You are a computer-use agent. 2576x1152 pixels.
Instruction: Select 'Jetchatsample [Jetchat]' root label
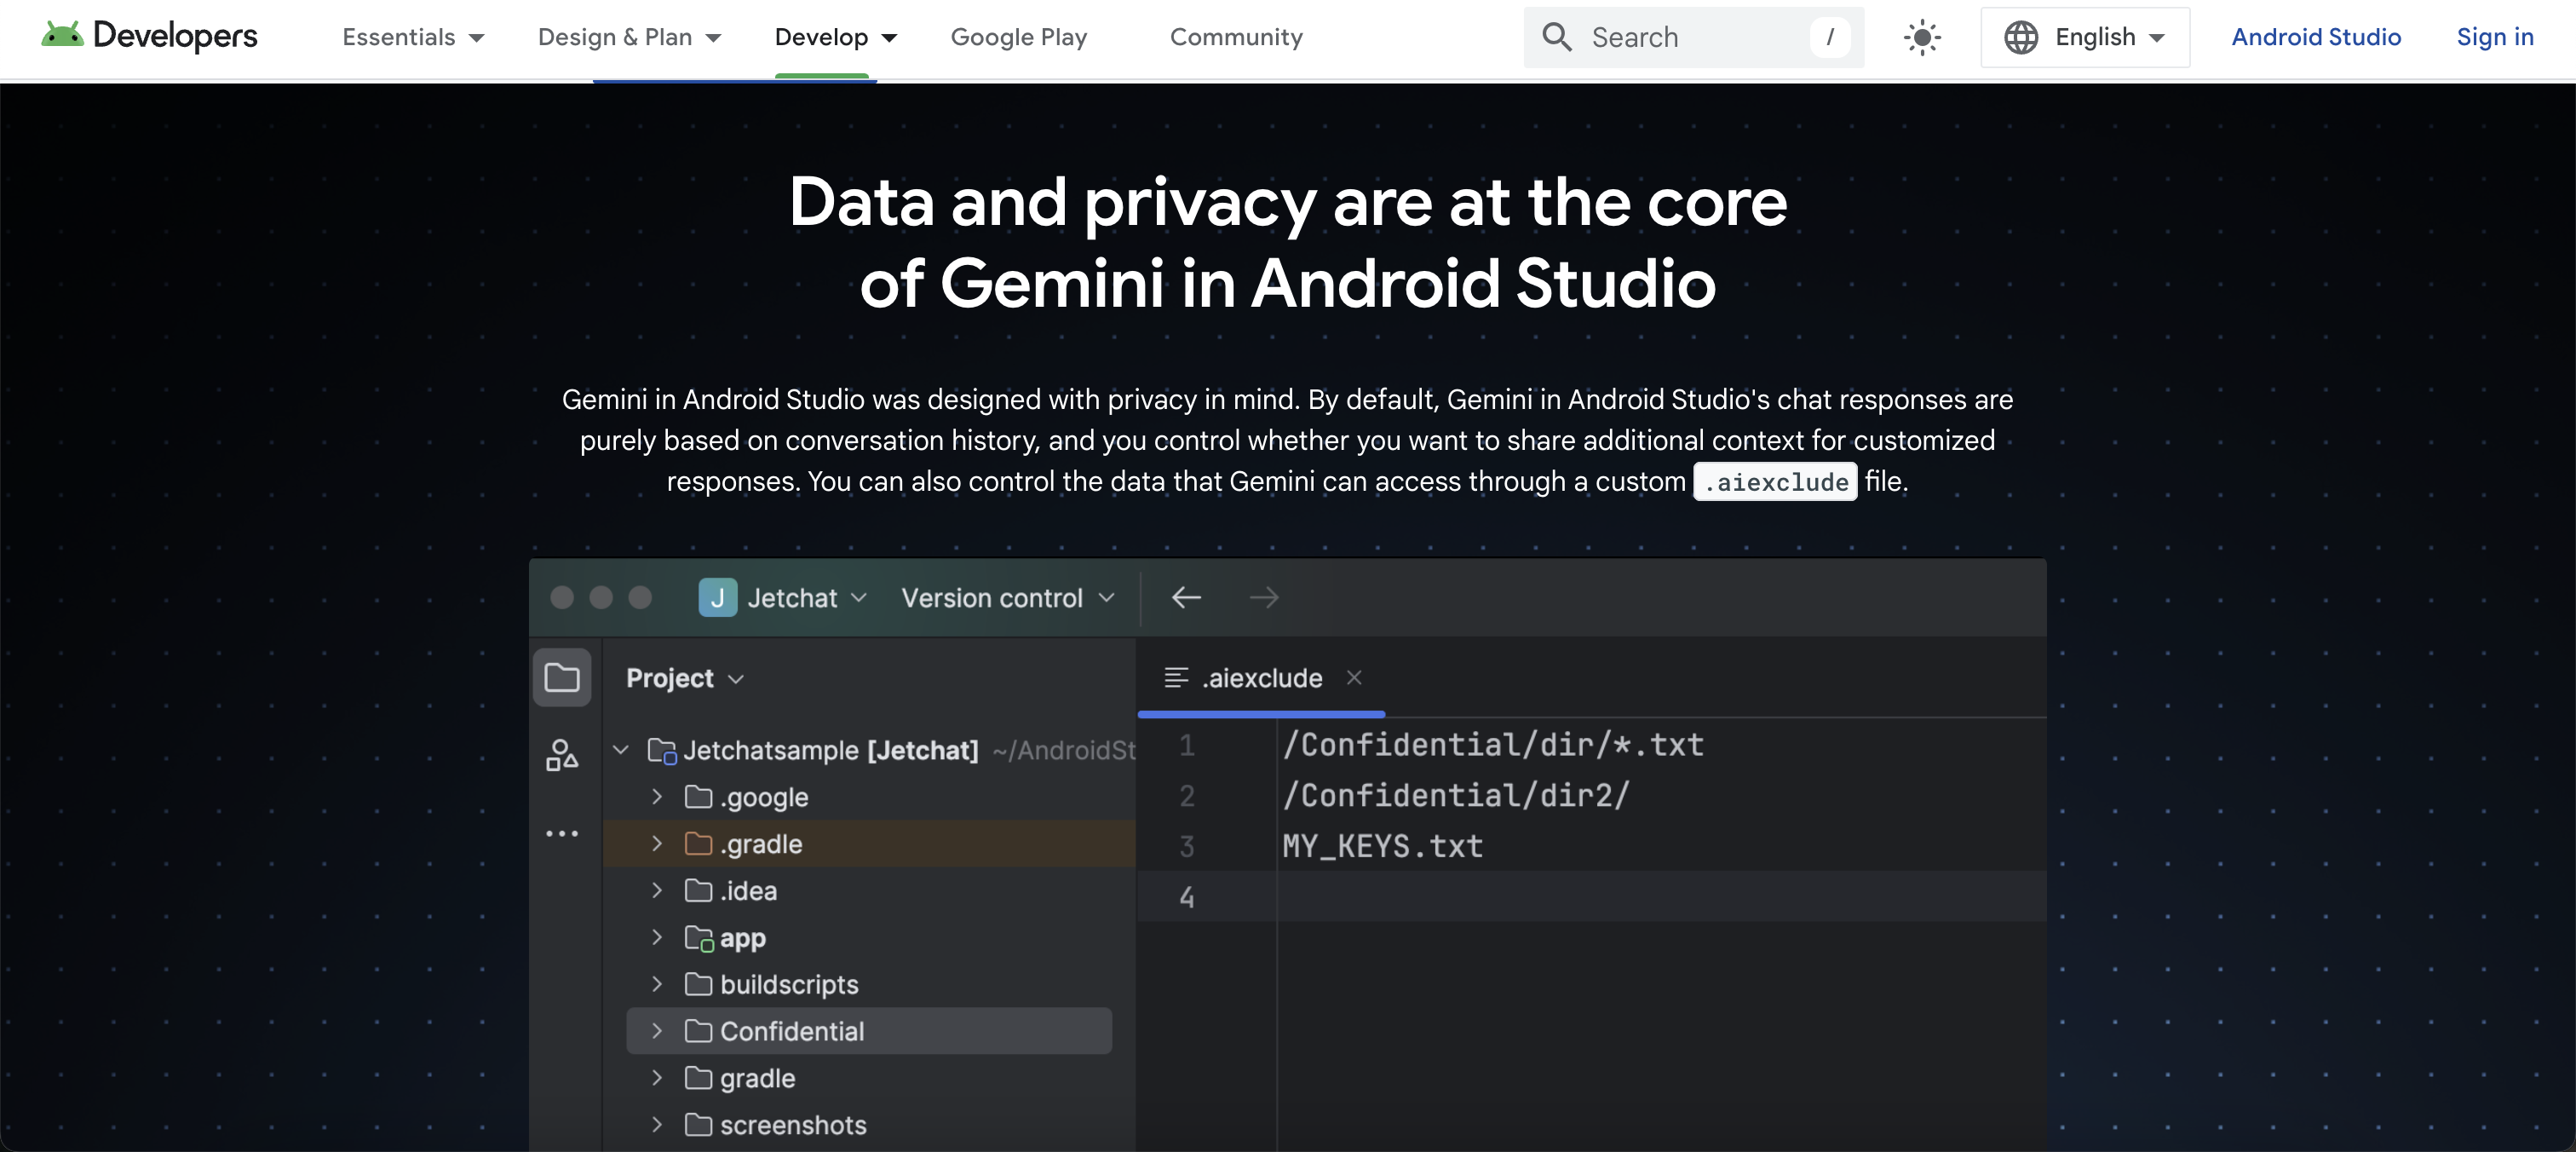tap(831, 750)
